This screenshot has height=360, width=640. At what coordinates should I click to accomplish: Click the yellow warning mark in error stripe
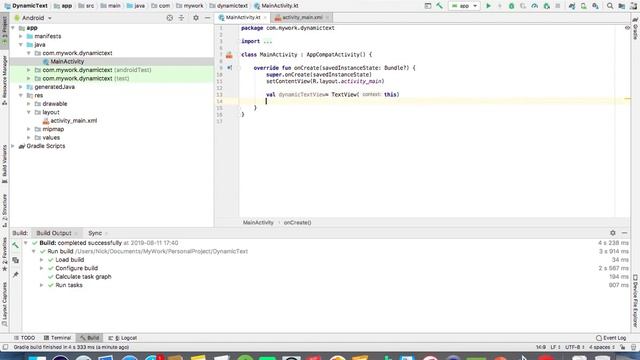tap(627, 98)
